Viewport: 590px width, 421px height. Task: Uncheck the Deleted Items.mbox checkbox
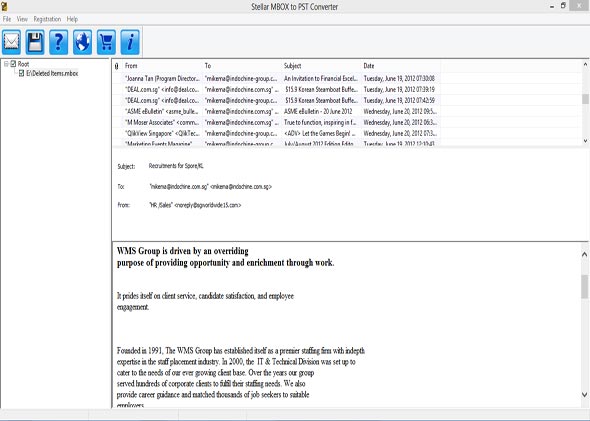(21, 73)
